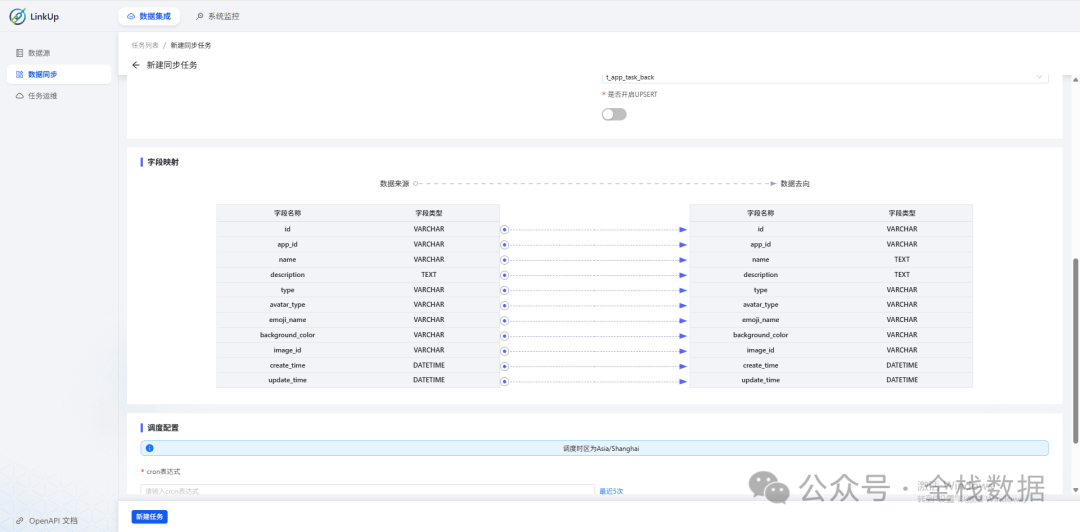Select 数据同步 in the sidebar
This screenshot has height=532, width=1080.
43,74
